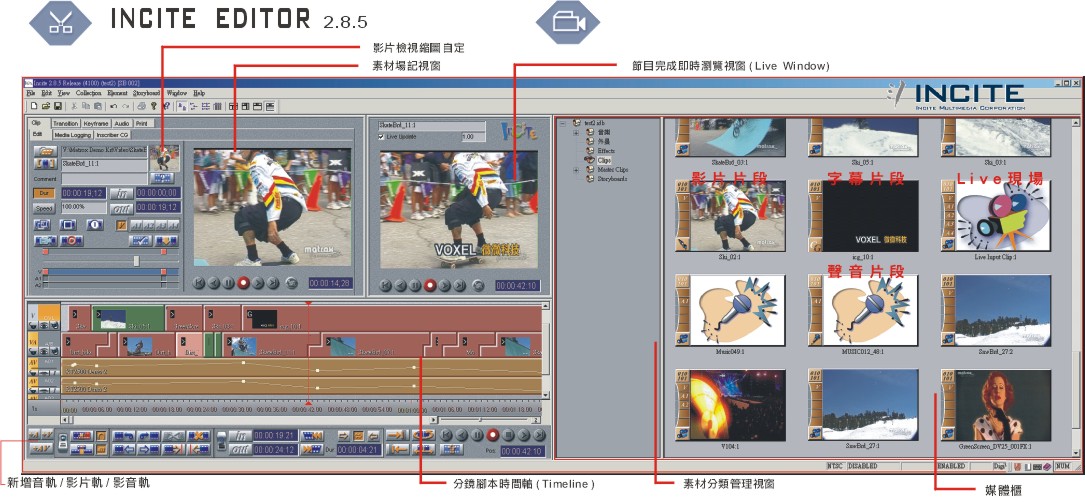
Task: Click the timeline horizontal scrollbar
Action: click(250, 420)
